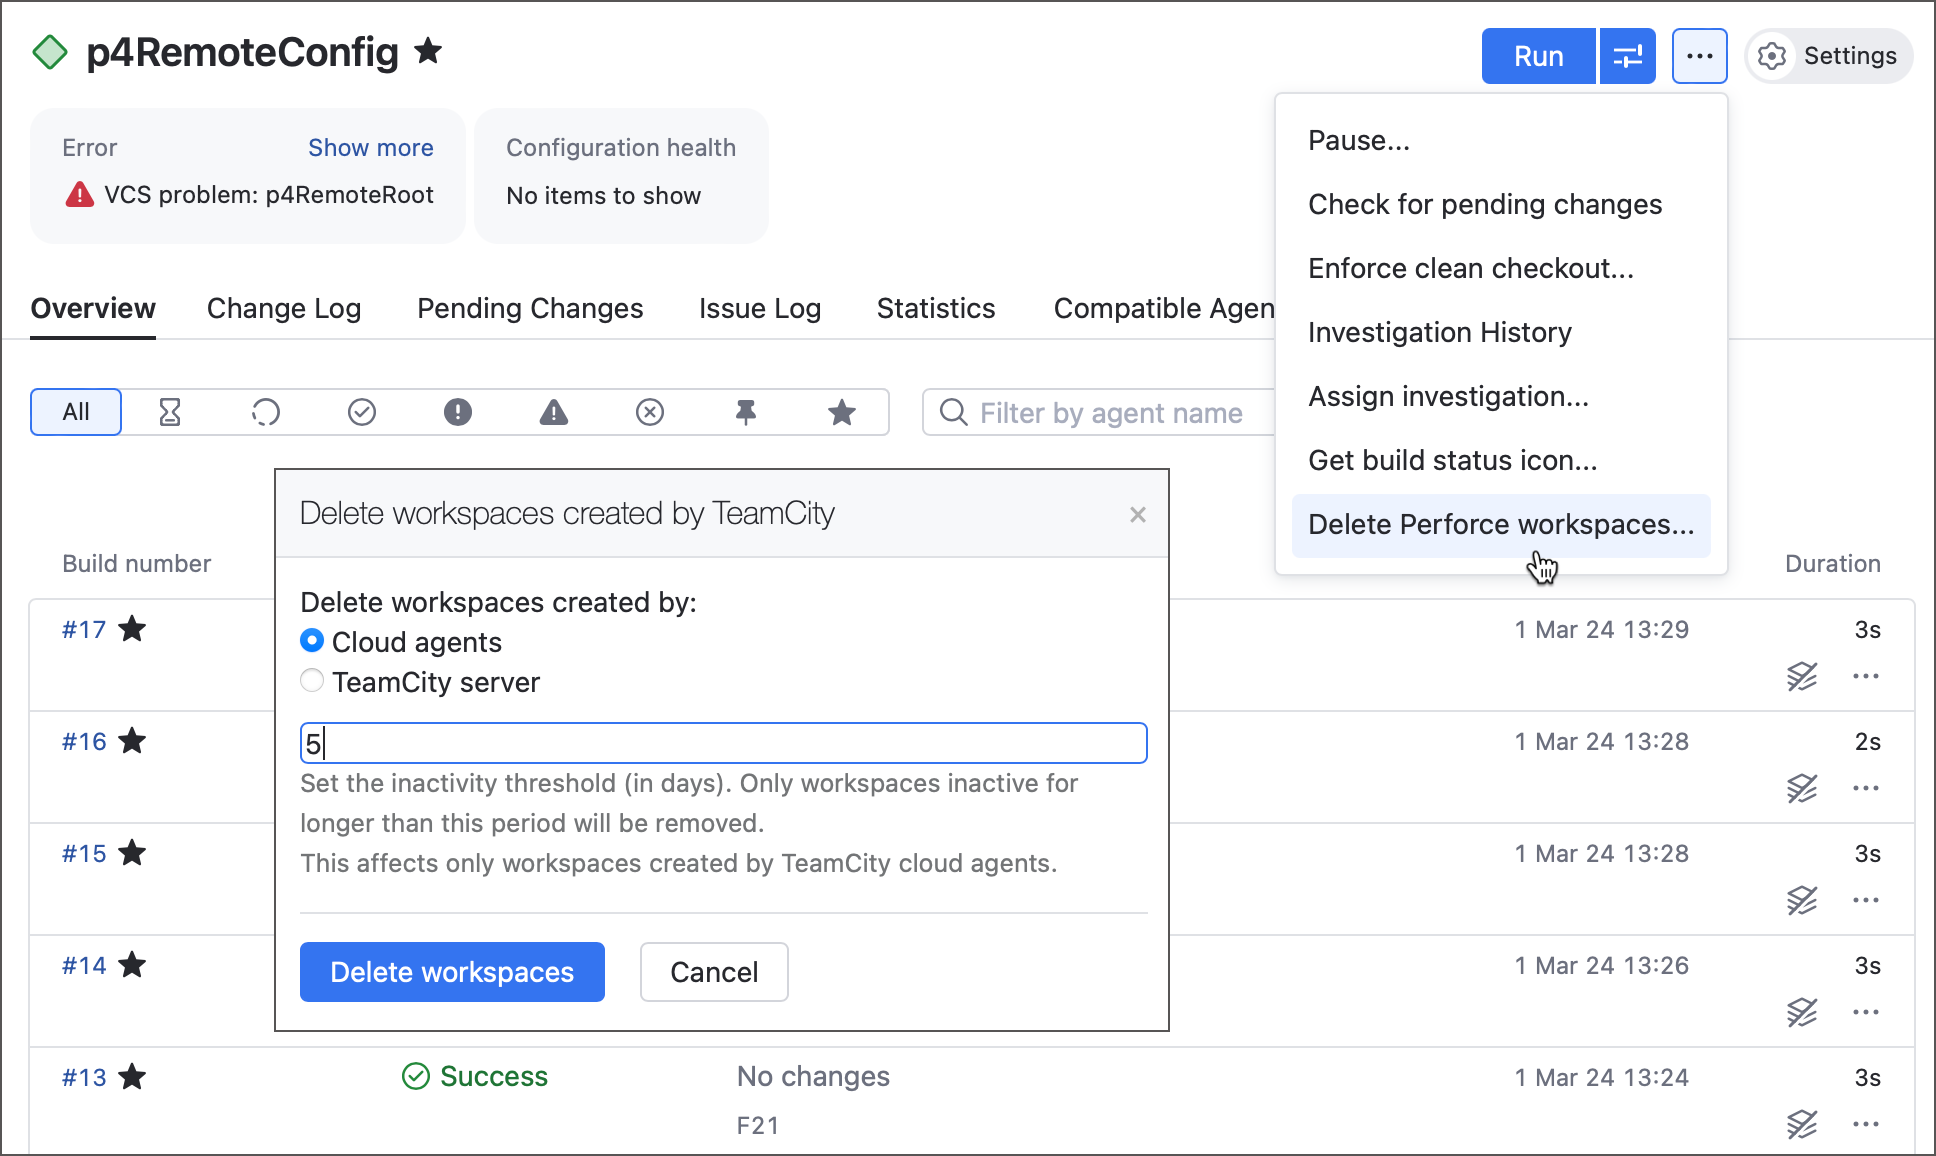Toggle favorite star on build #13
This screenshot has width=1936, height=1156.
click(x=132, y=1076)
